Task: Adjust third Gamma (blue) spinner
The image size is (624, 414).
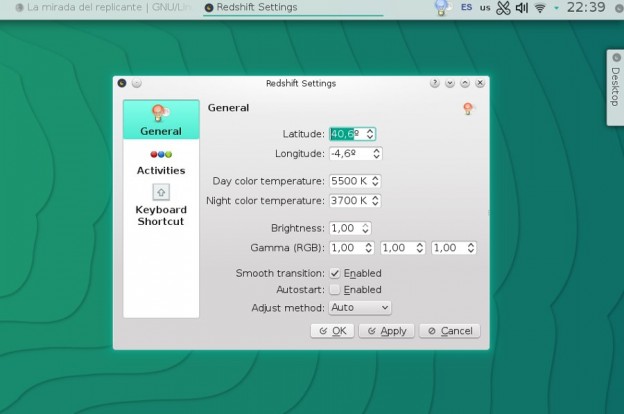Action: pos(471,248)
